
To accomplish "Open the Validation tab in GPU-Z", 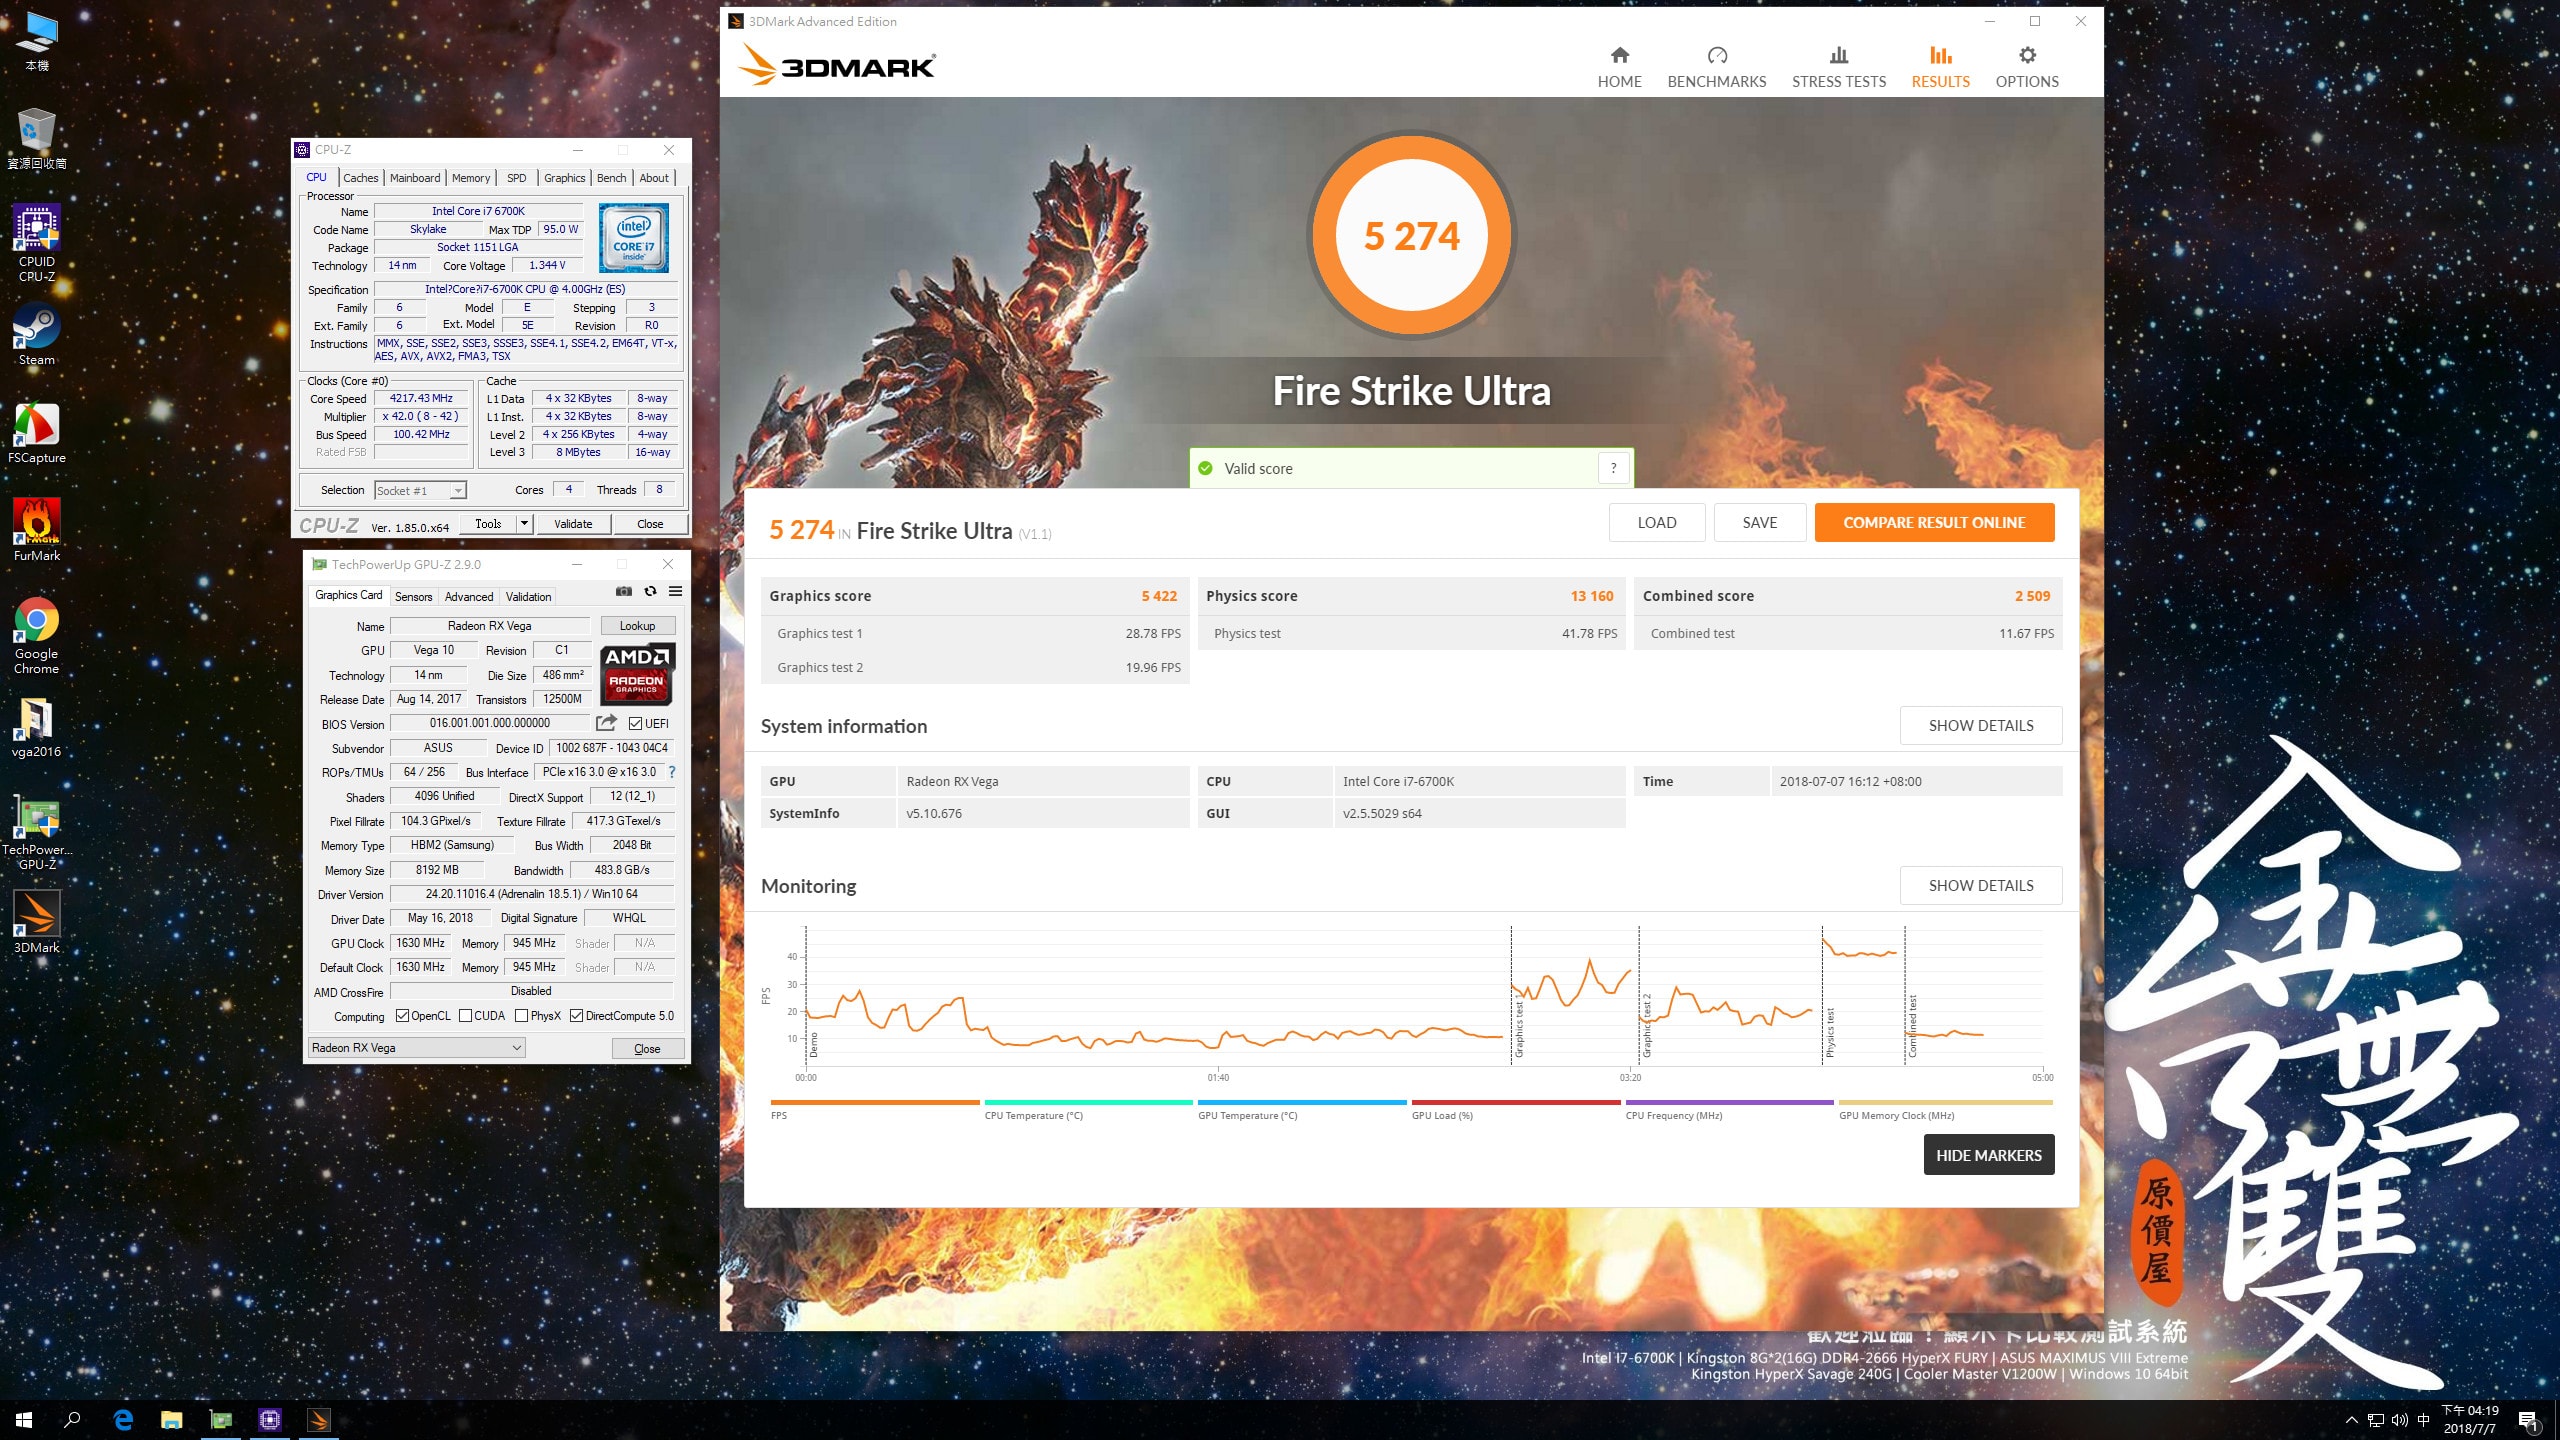I will pos(528,597).
